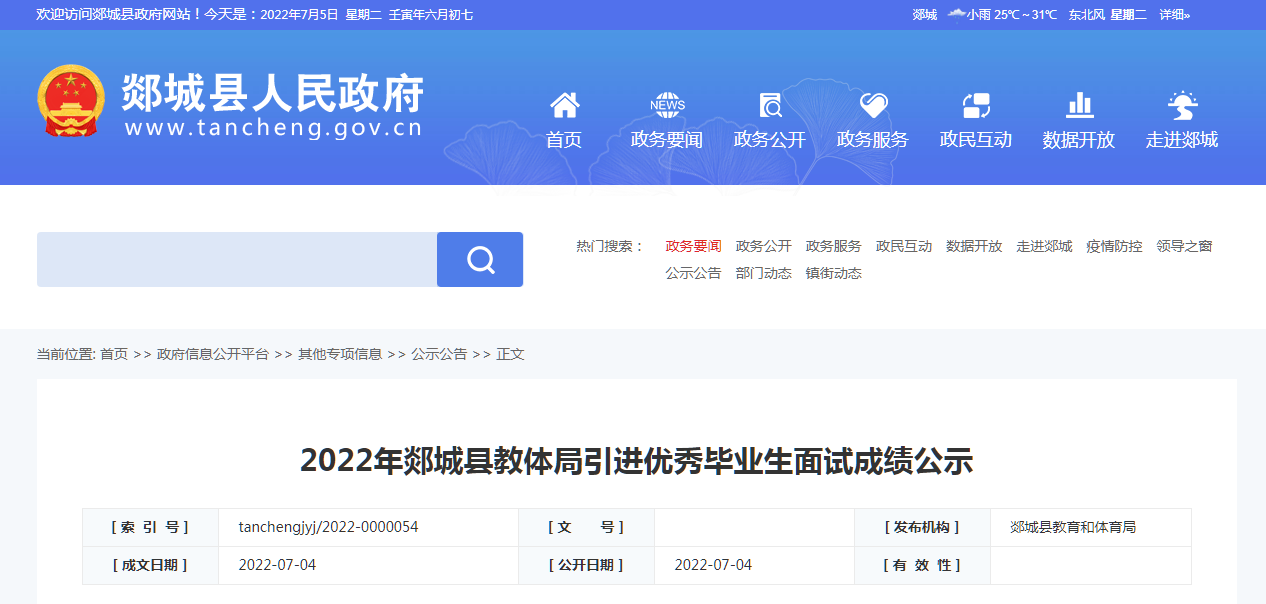Image resolution: width=1266 pixels, height=604 pixels.
Task: Click breadcrumb link 政府信息公开平台
Action: click(x=213, y=354)
